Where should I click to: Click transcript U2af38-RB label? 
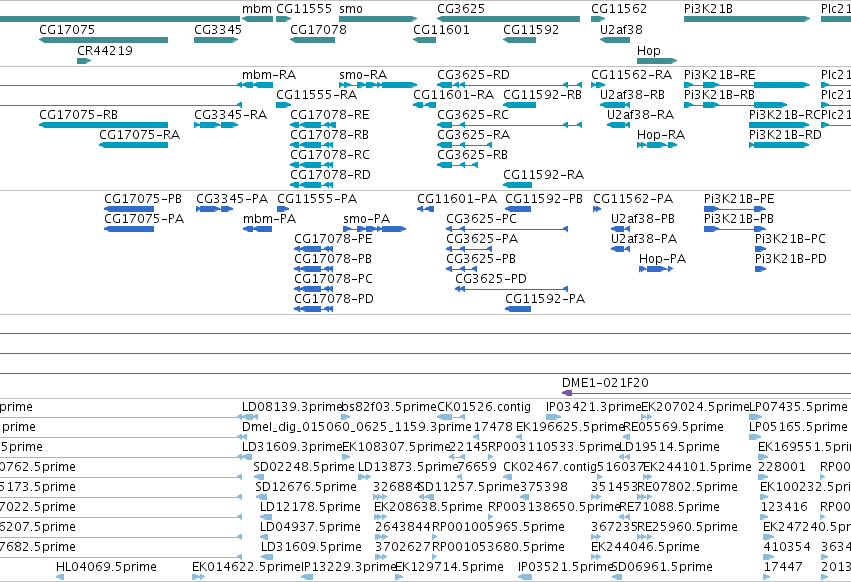click(x=632, y=95)
